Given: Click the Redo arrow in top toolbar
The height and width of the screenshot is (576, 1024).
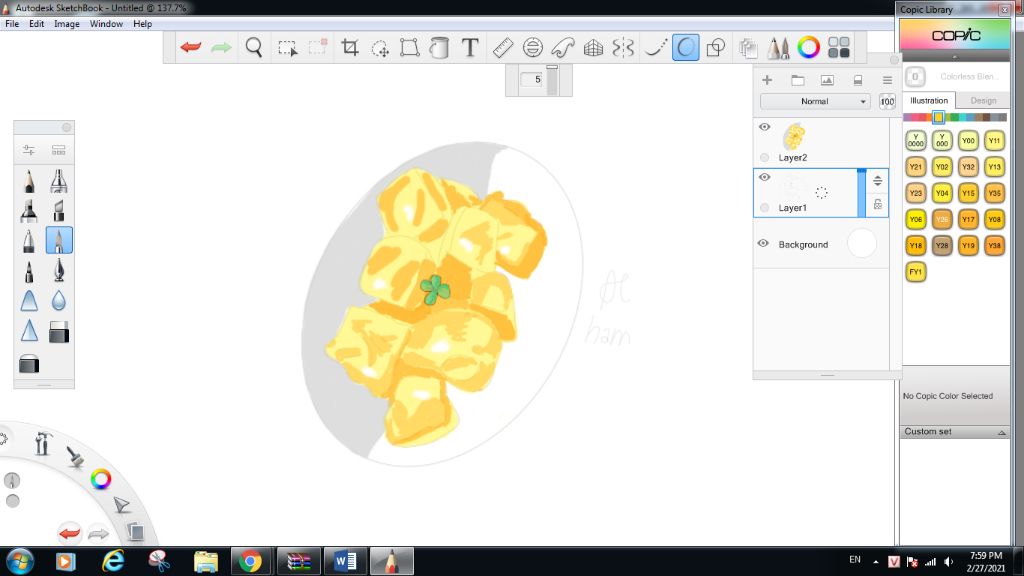Looking at the screenshot, I should 221,47.
